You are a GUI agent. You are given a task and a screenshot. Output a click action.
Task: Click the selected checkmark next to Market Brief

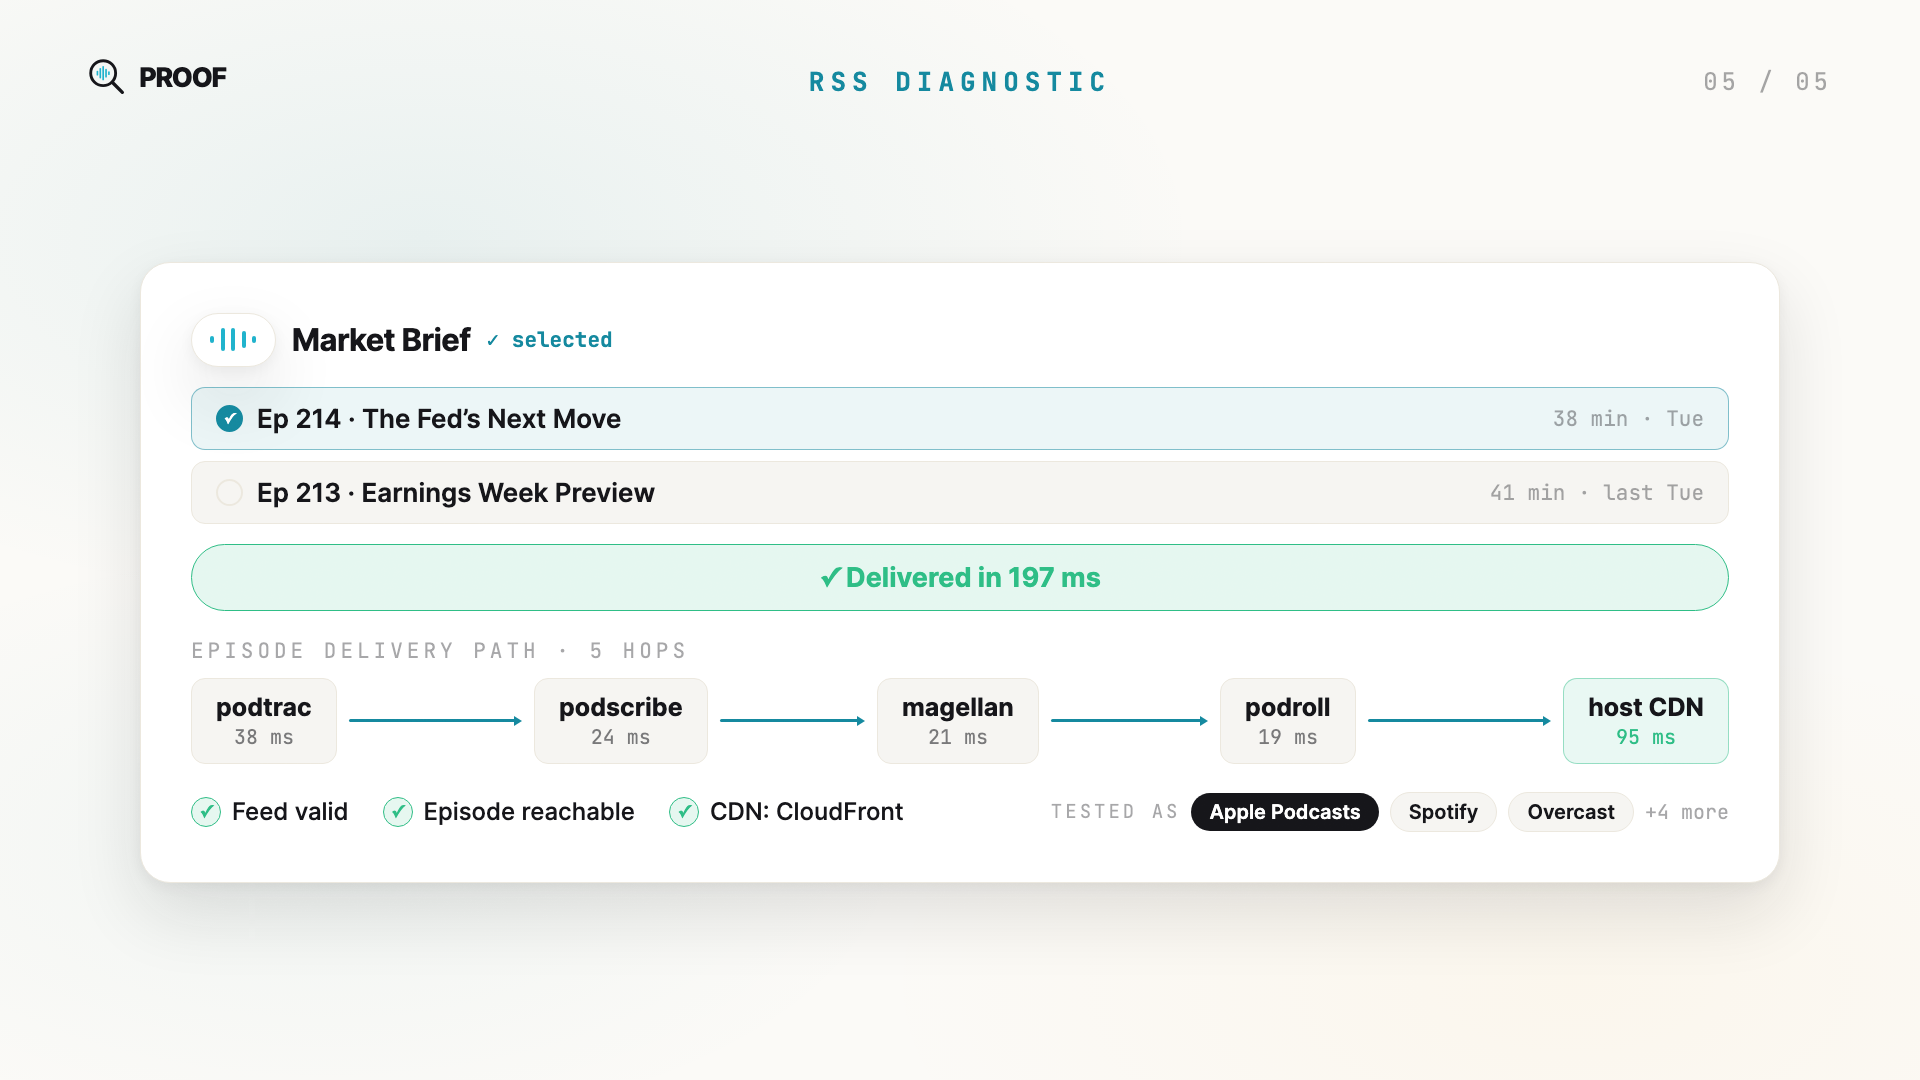pyautogui.click(x=493, y=341)
